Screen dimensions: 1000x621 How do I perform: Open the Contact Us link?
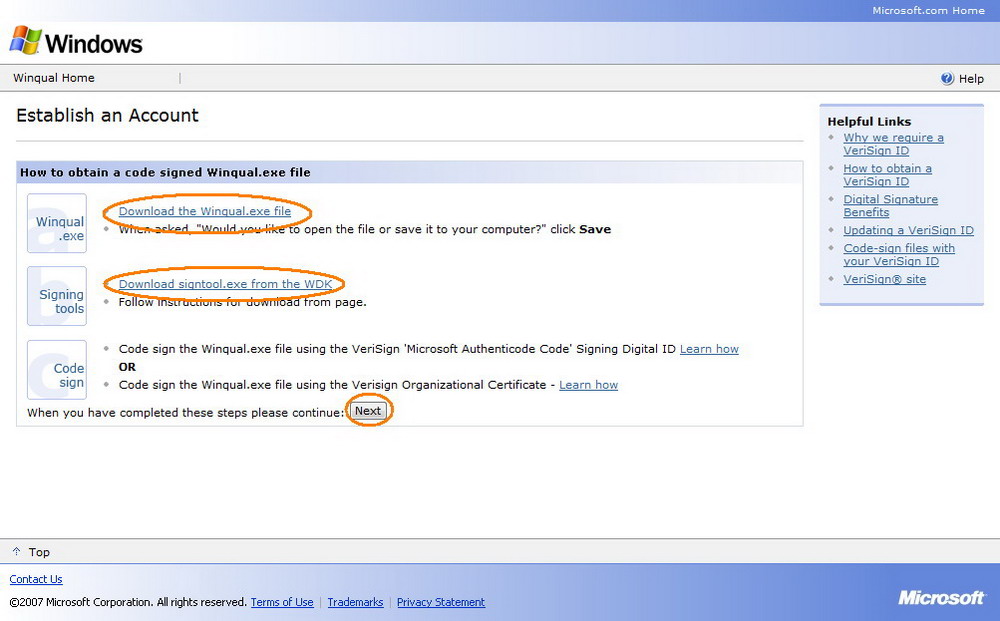pos(36,579)
